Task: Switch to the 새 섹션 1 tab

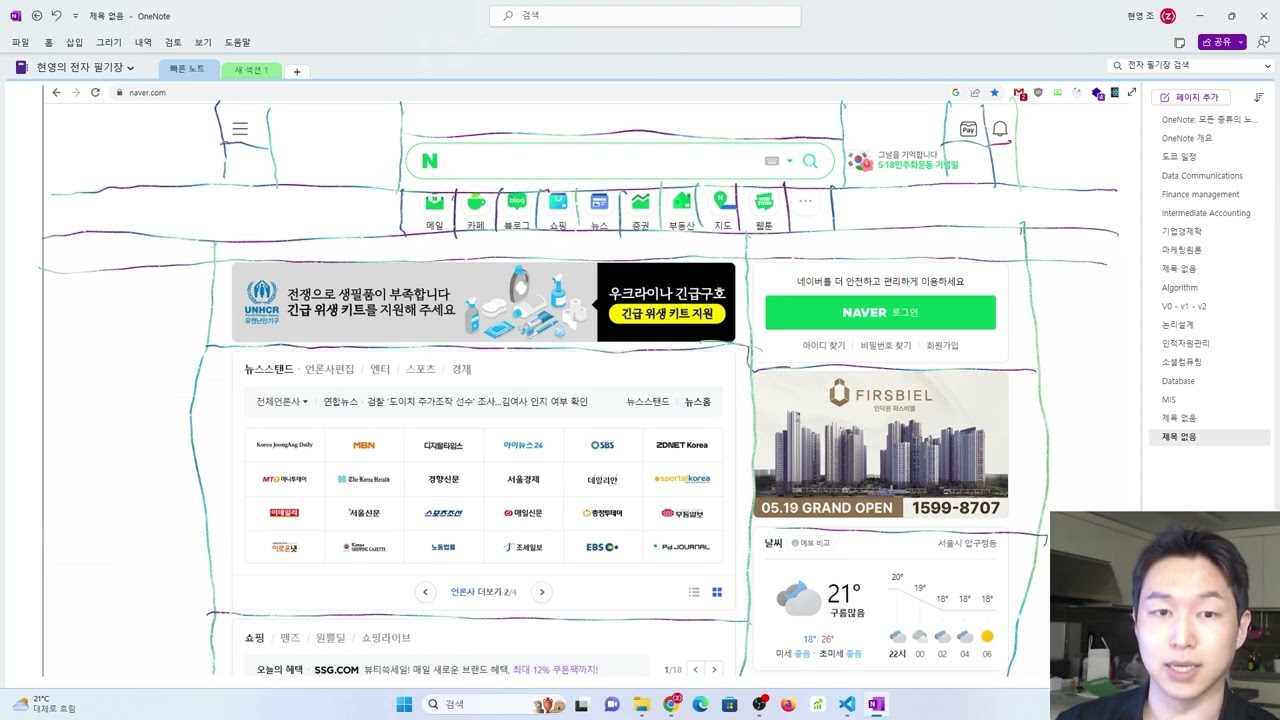Action: pos(251,70)
